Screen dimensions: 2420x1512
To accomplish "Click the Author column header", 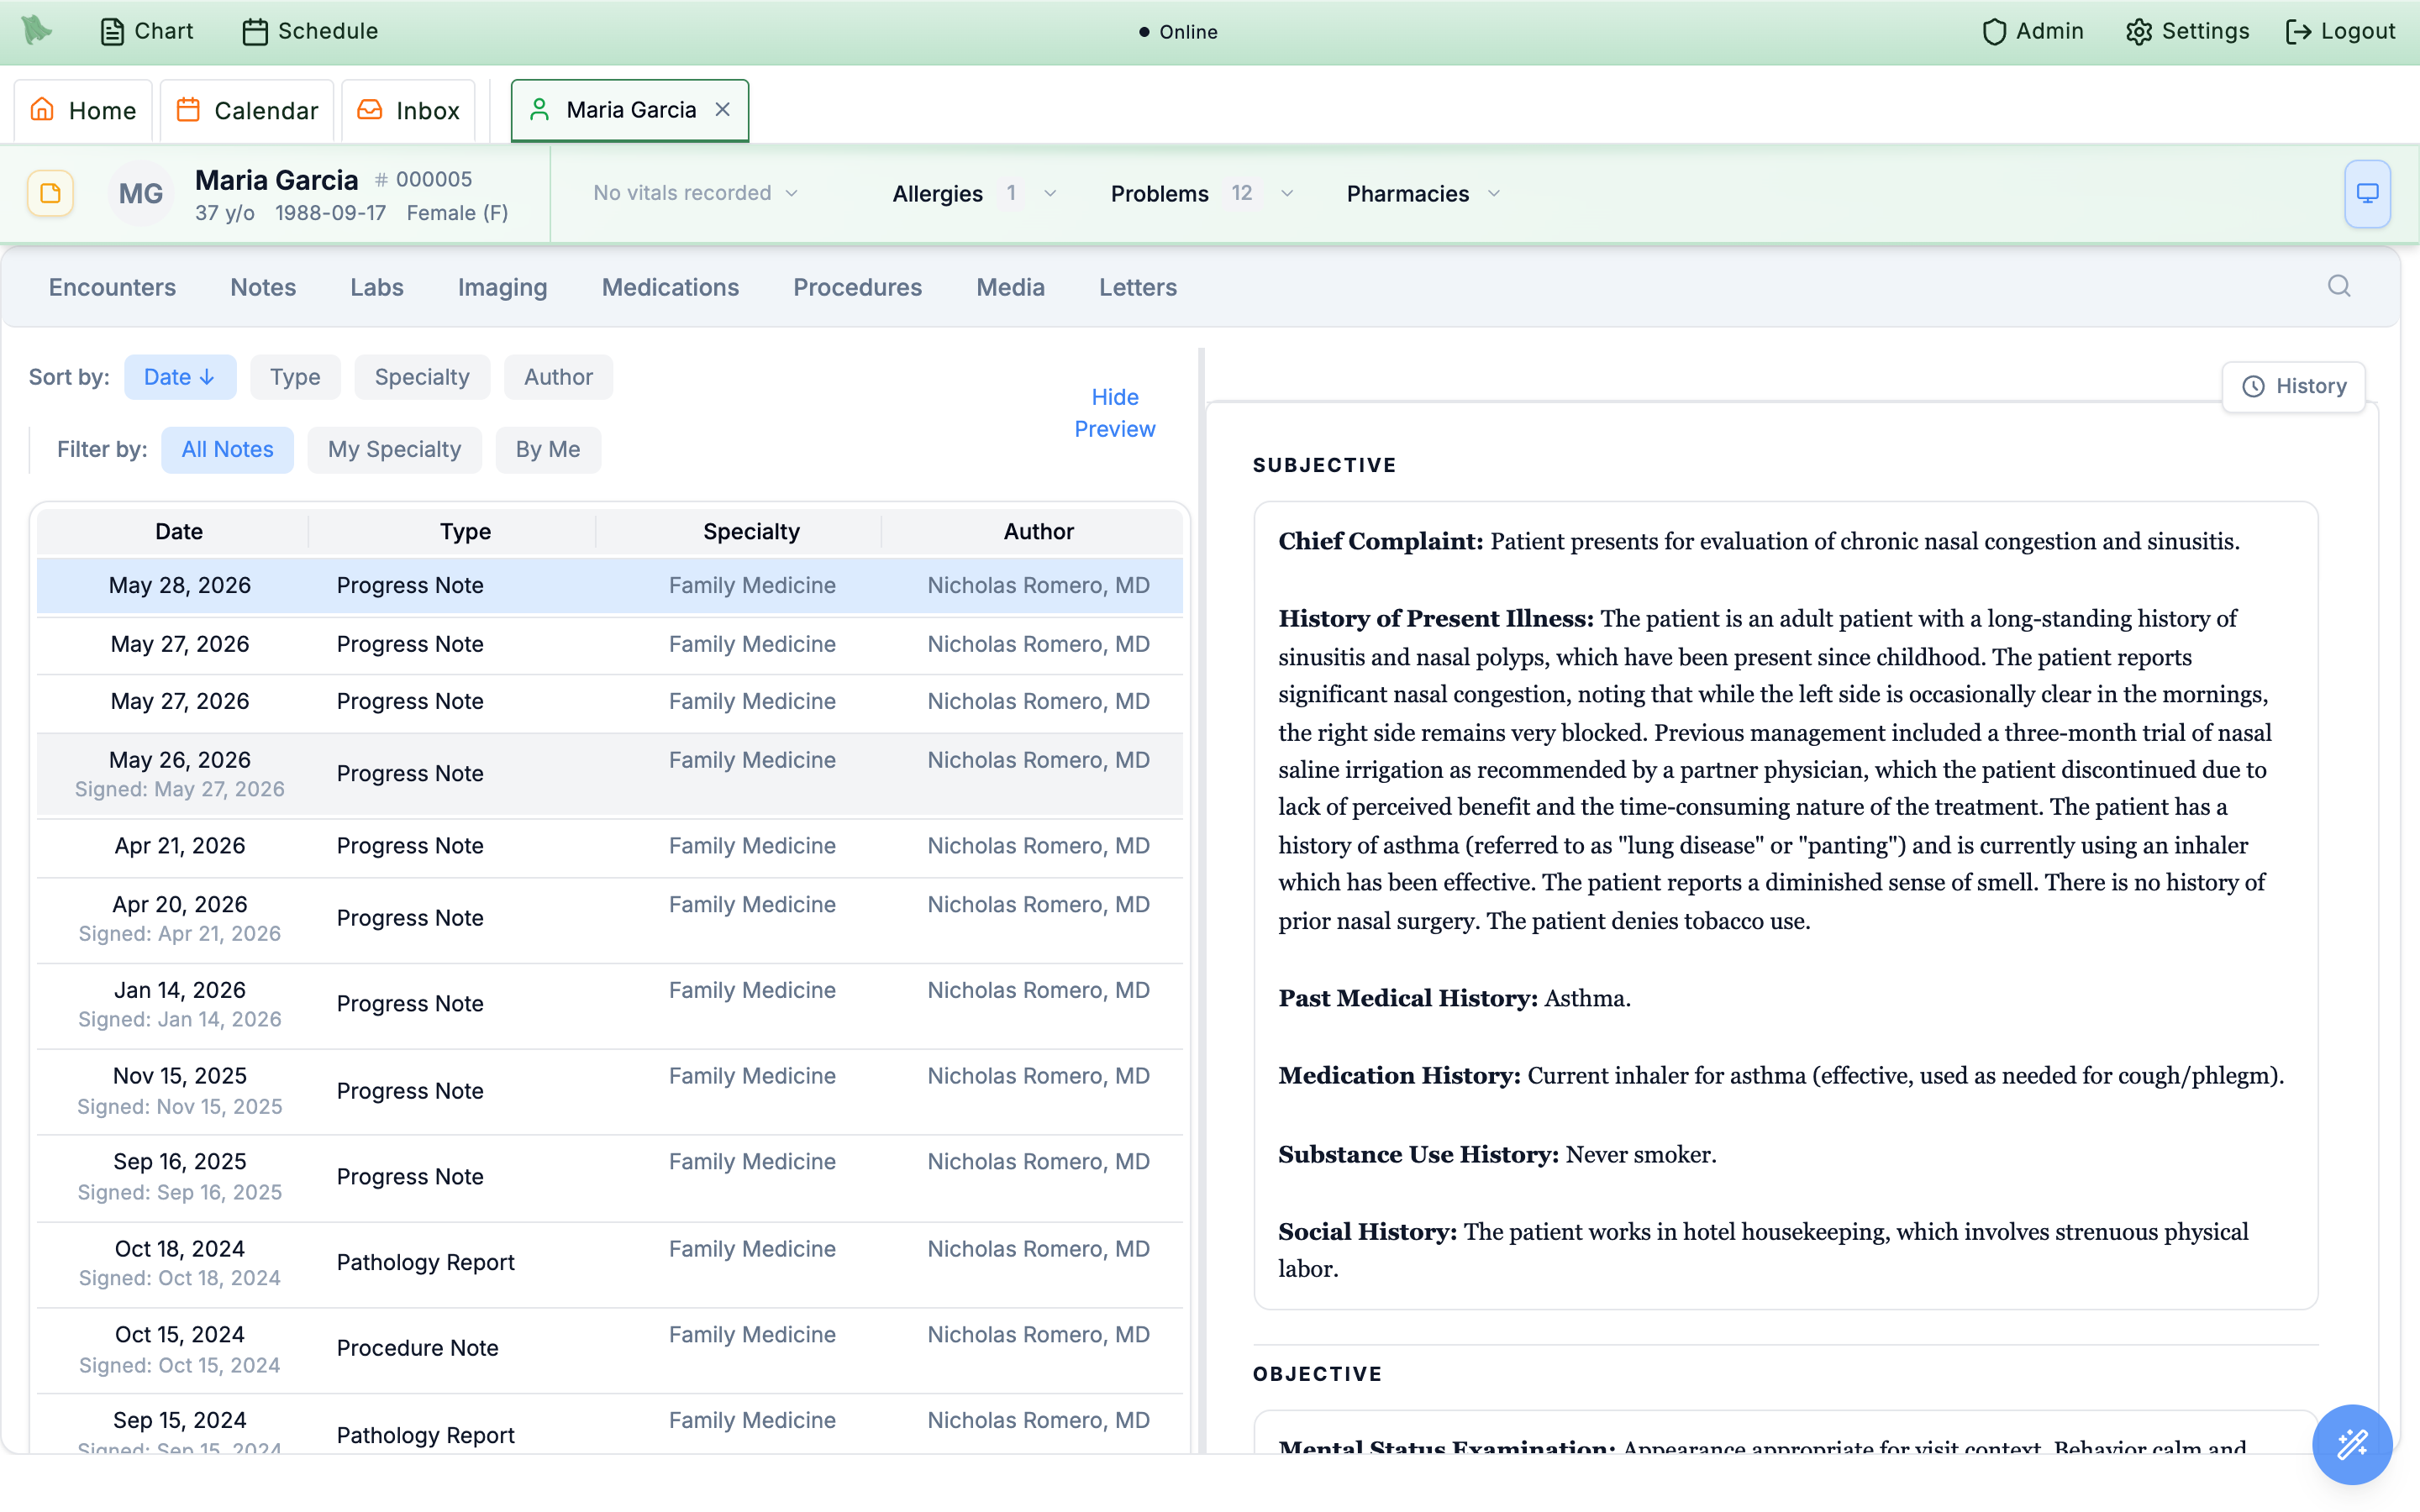I will pos(1038,531).
